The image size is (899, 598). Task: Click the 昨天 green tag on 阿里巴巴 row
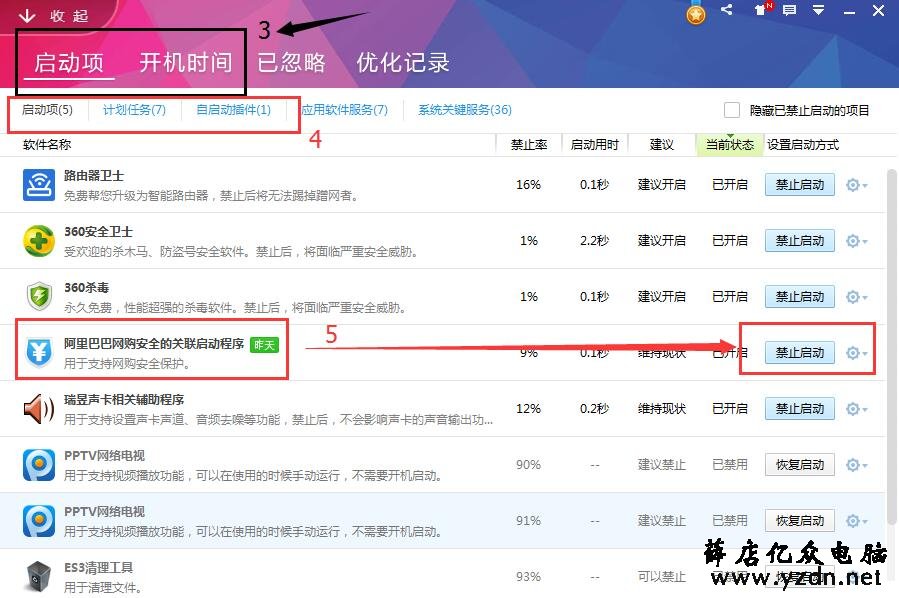point(264,345)
